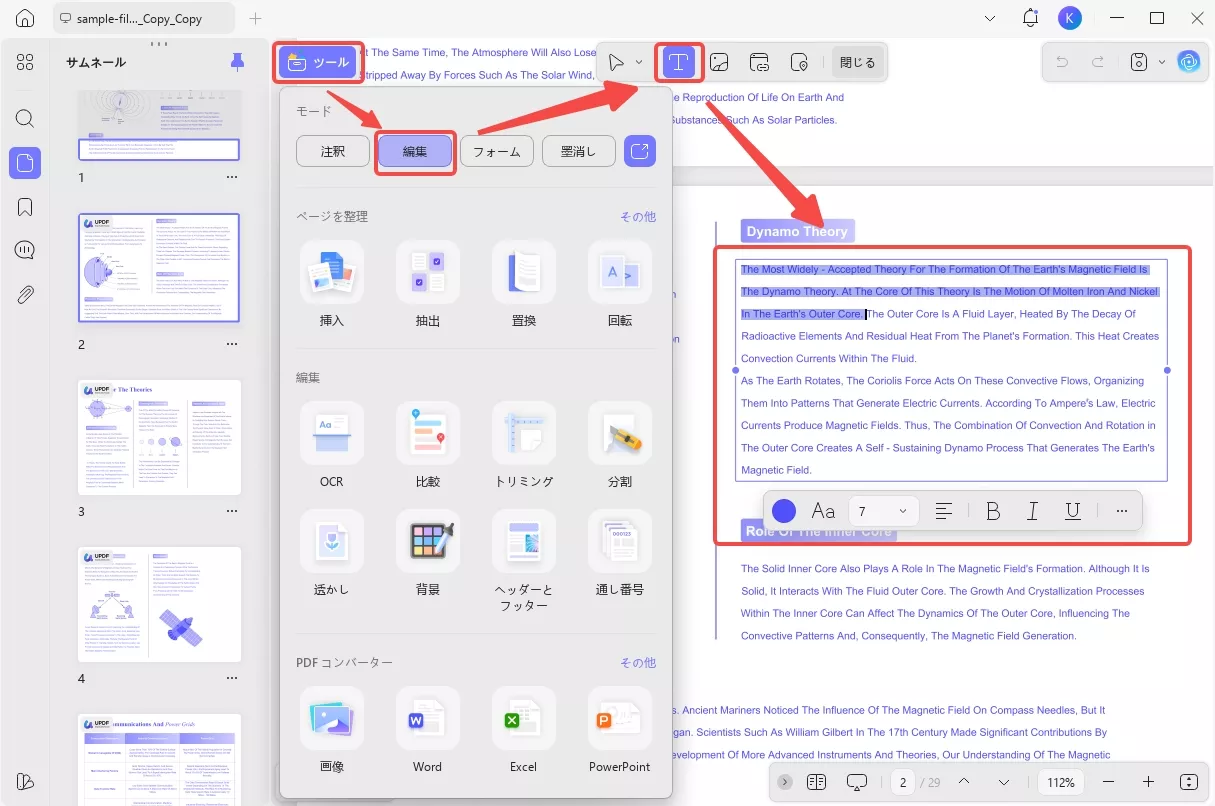Unpin the thumbnail panel

(x=237, y=62)
